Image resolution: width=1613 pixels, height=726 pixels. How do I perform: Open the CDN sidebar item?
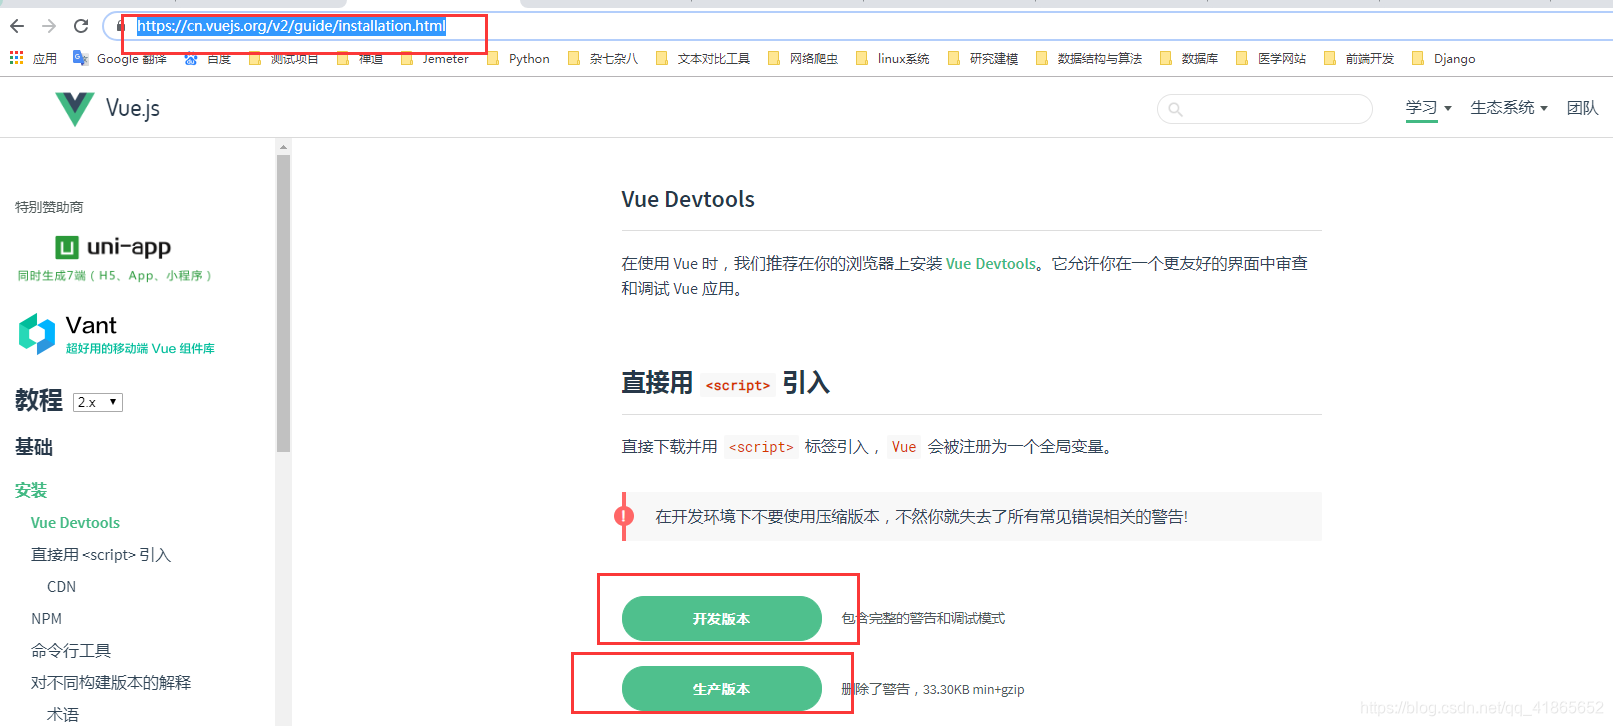(x=61, y=587)
